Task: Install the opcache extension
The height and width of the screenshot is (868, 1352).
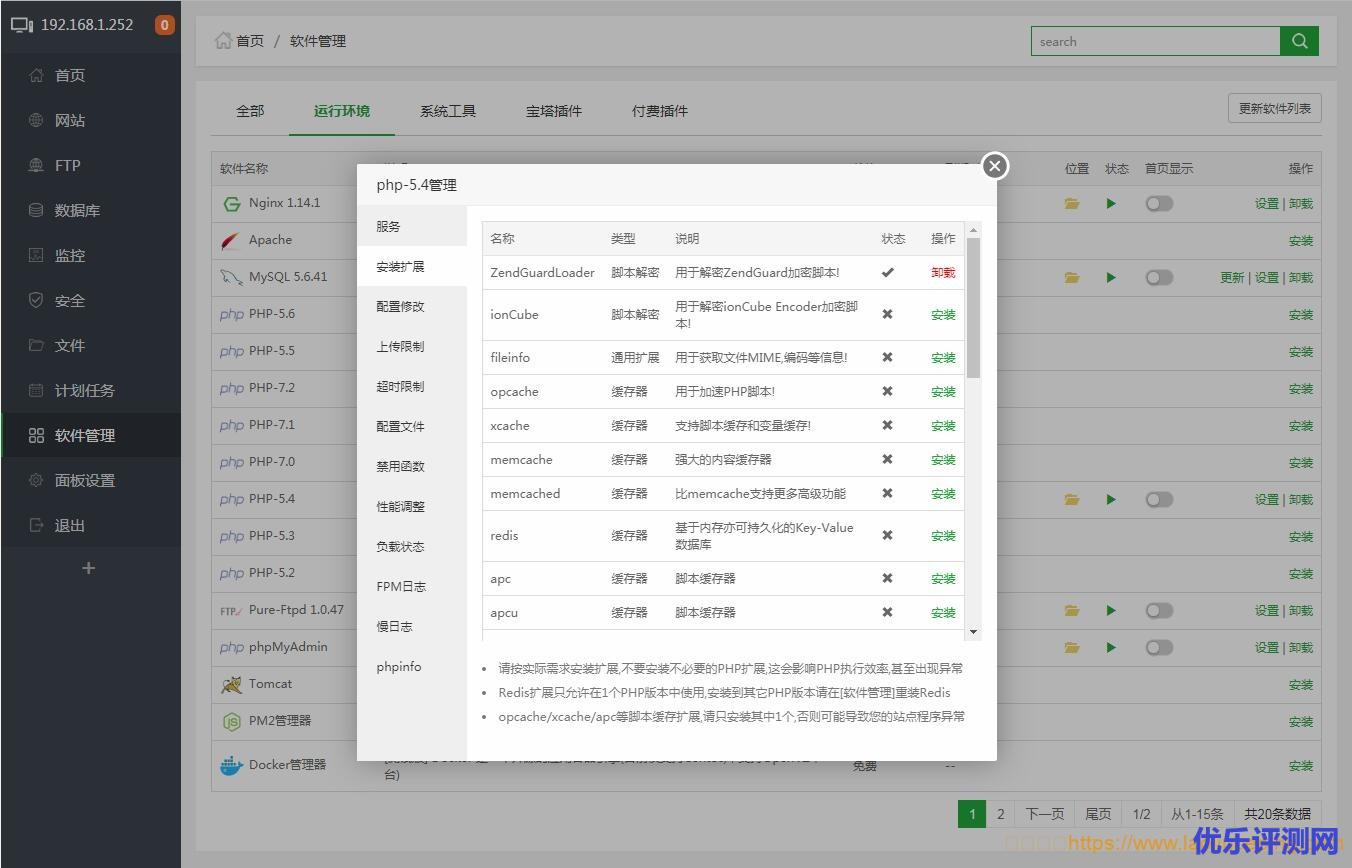Action: point(943,391)
